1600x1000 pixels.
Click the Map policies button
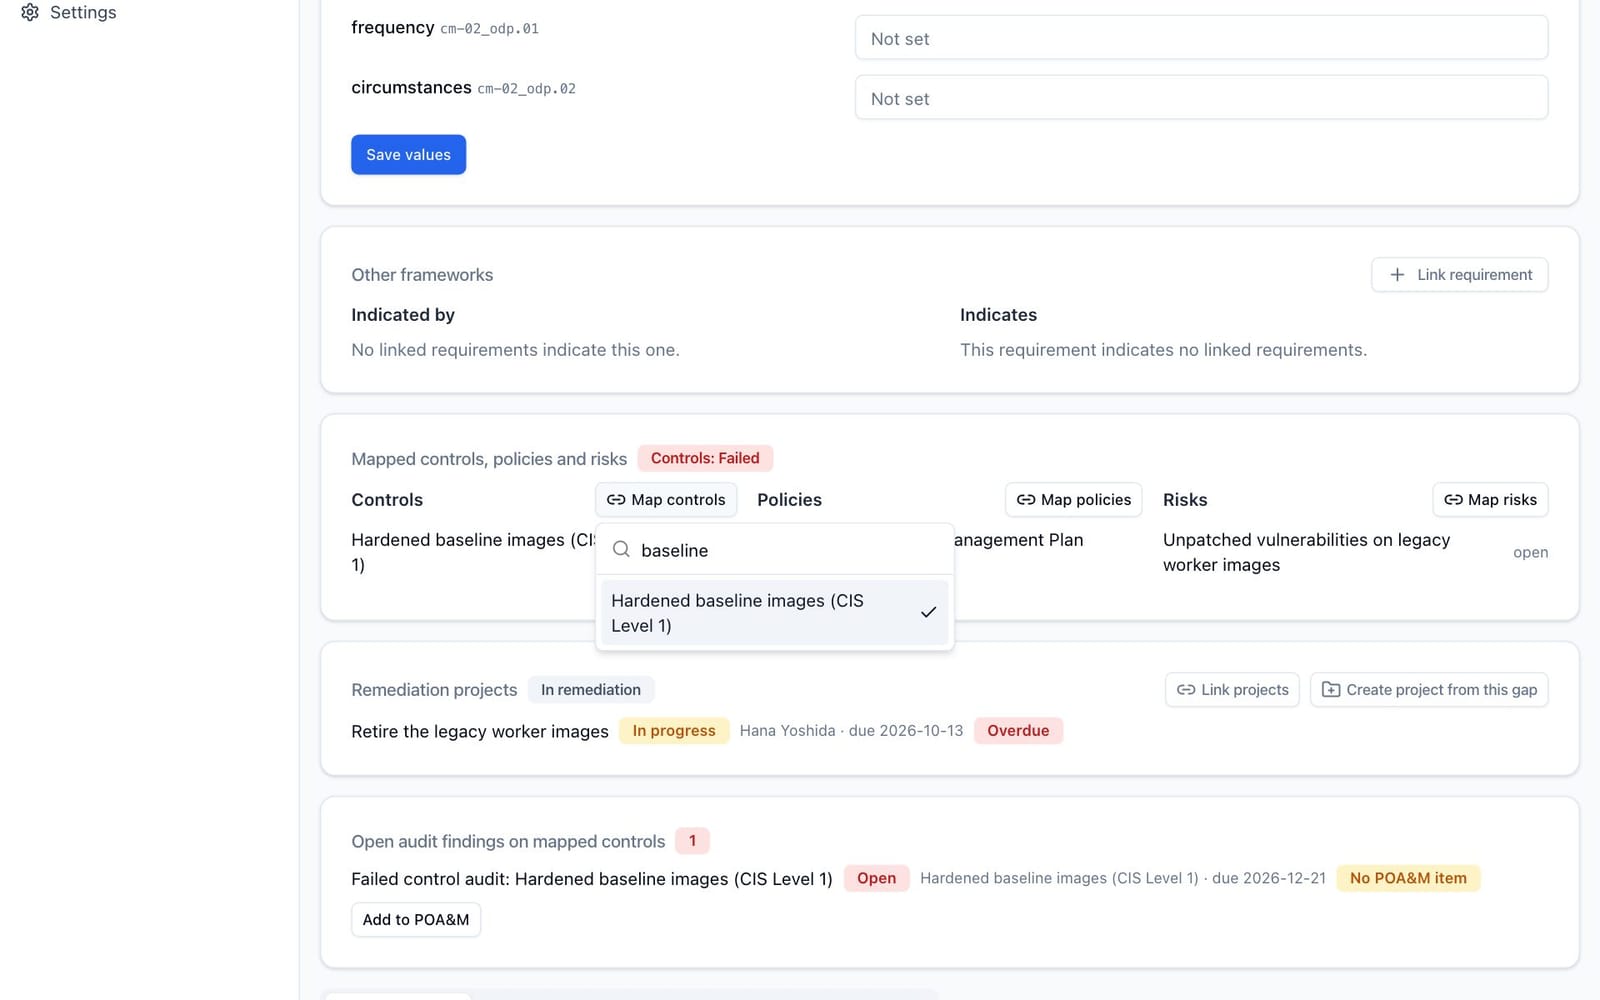click(1074, 499)
